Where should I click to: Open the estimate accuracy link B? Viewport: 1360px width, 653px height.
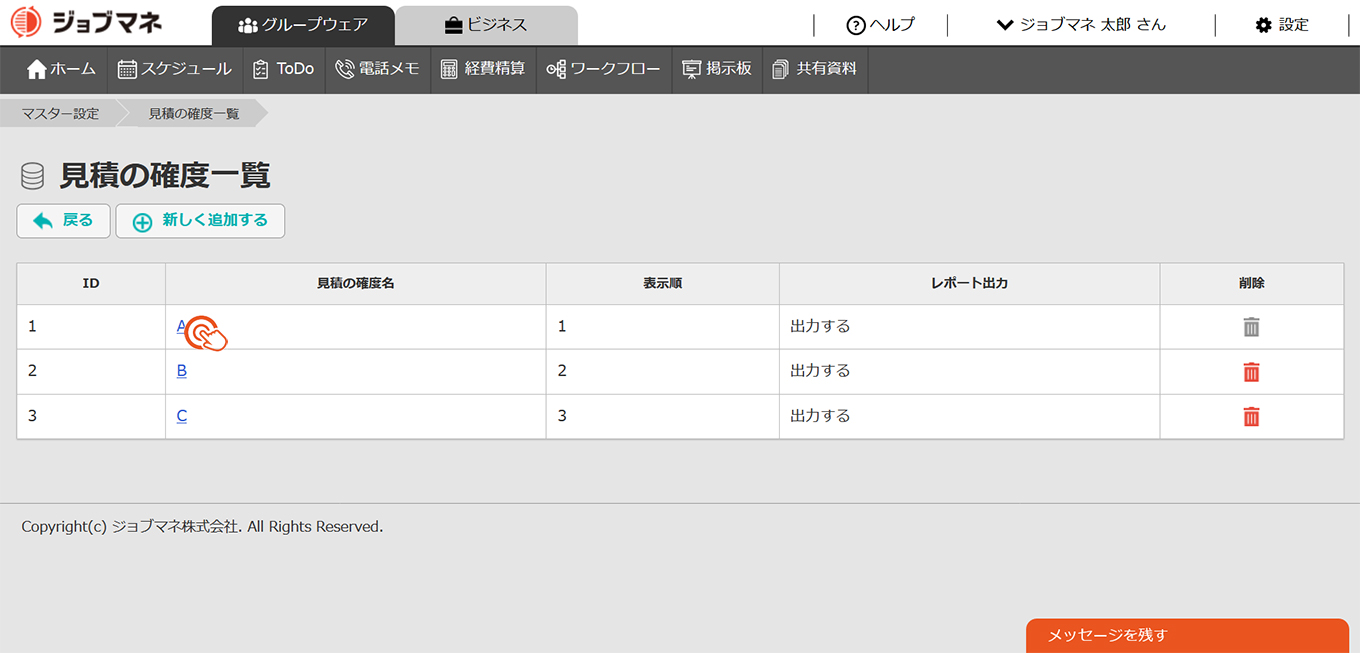(x=182, y=371)
